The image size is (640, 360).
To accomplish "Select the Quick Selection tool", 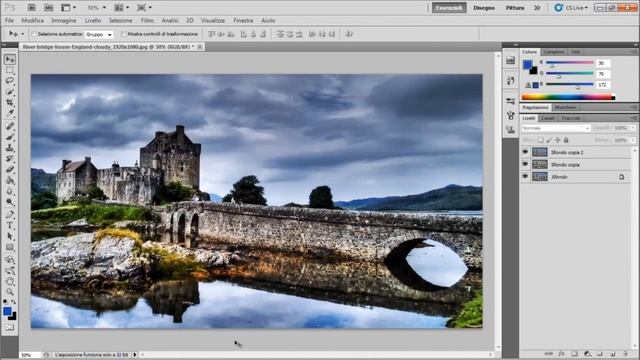I will tap(10, 91).
